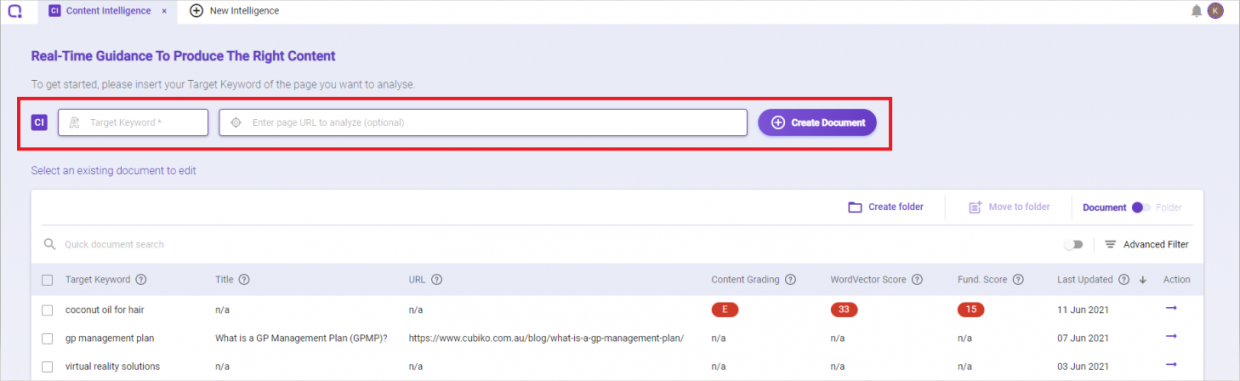Focus the page URL to analyze field
Image resolution: width=1240 pixels, height=381 pixels.
click(x=483, y=122)
